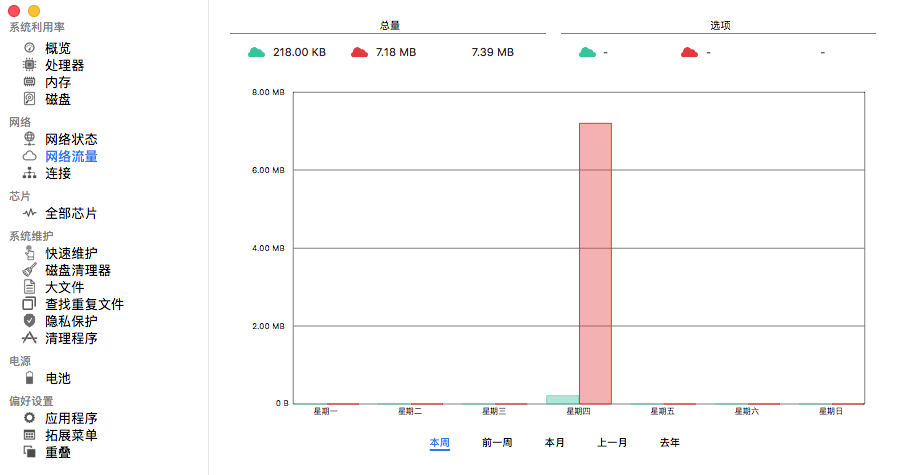Open the 全部芯片 waveform icon

coord(29,213)
